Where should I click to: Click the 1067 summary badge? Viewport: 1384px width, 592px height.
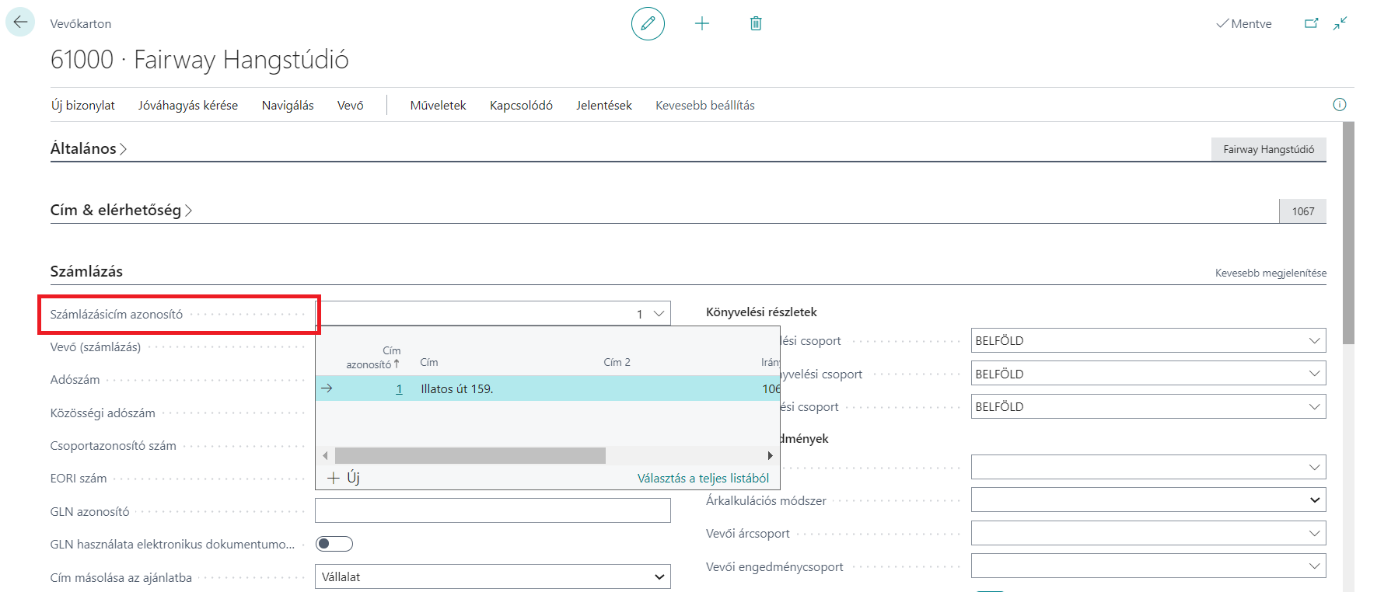pyautogui.click(x=1303, y=211)
